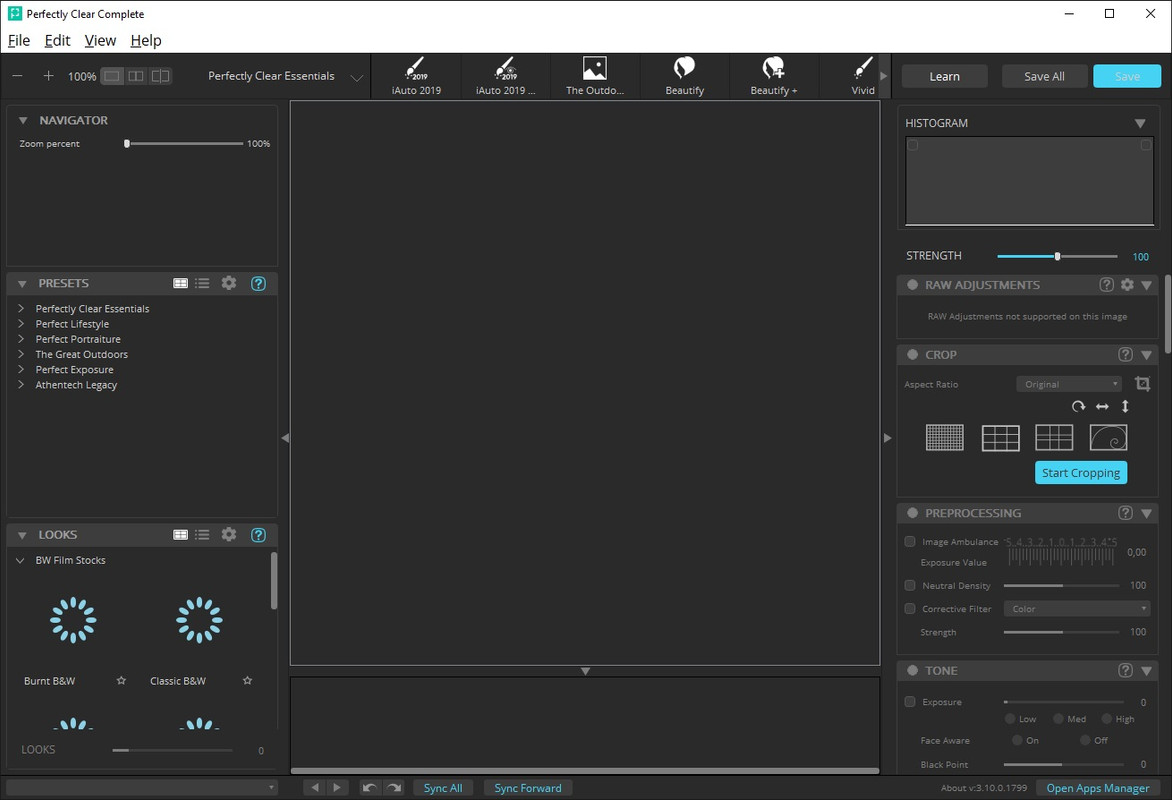The image size is (1172, 800).
Task: Collapse the BW Film Stocks group
Action: (20, 560)
